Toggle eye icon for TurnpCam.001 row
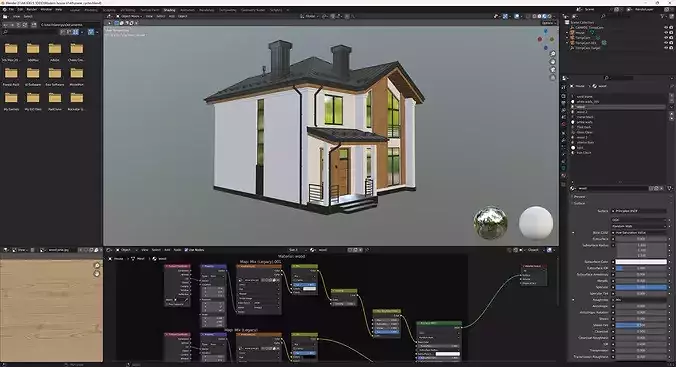Image resolution: width=676 pixels, height=367 pixels. (666, 43)
